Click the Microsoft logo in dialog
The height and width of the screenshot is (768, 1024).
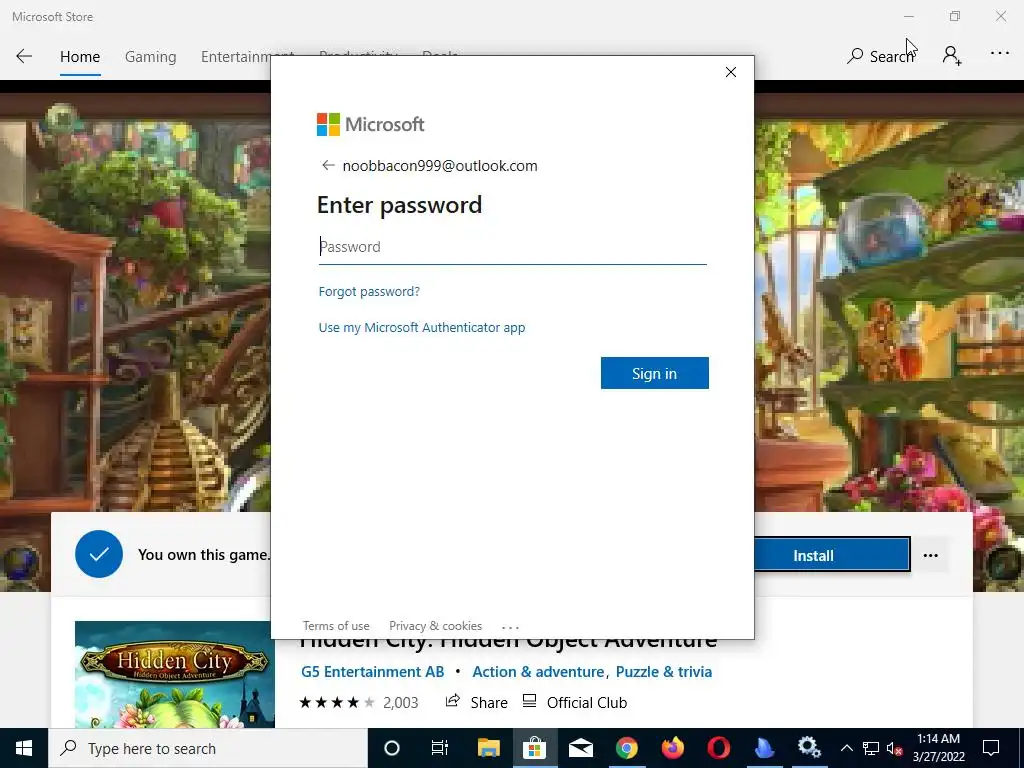tap(370, 124)
